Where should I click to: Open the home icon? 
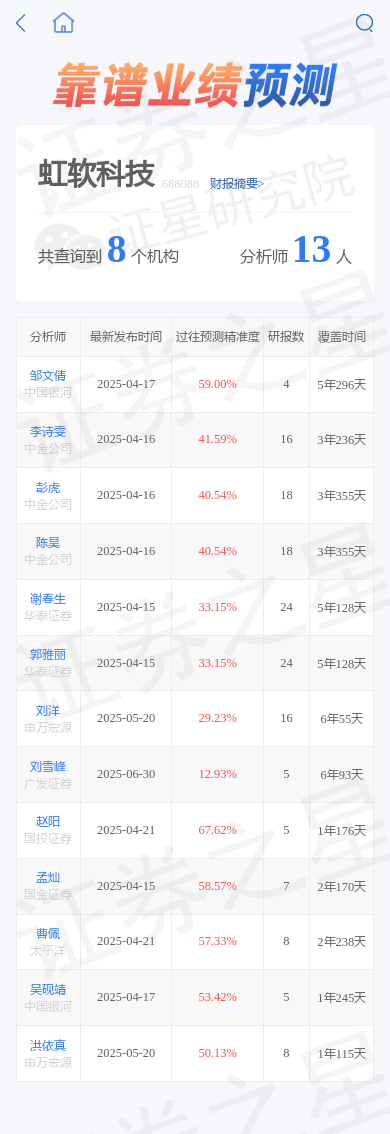click(64, 23)
